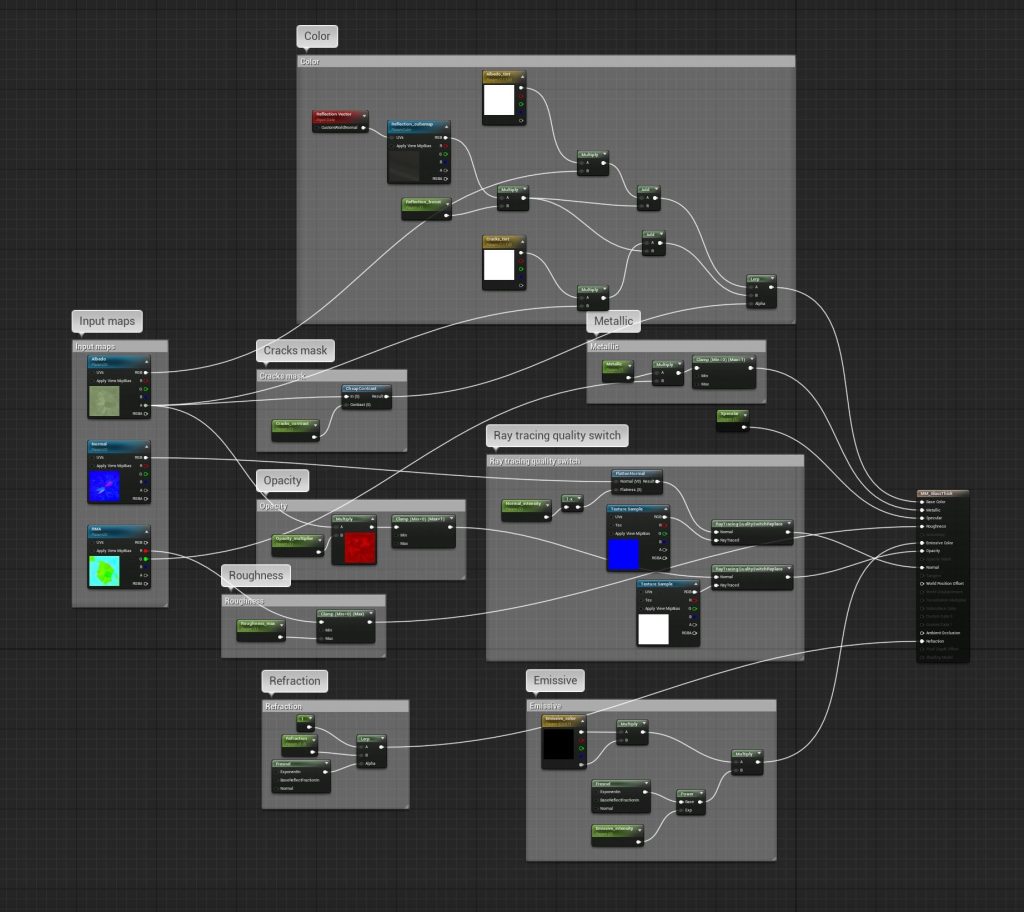Image resolution: width=1024 pixels, height=912 pixels.
Task: Expand the Roughness_max node with its arrow
Action: tap(281, 626)
